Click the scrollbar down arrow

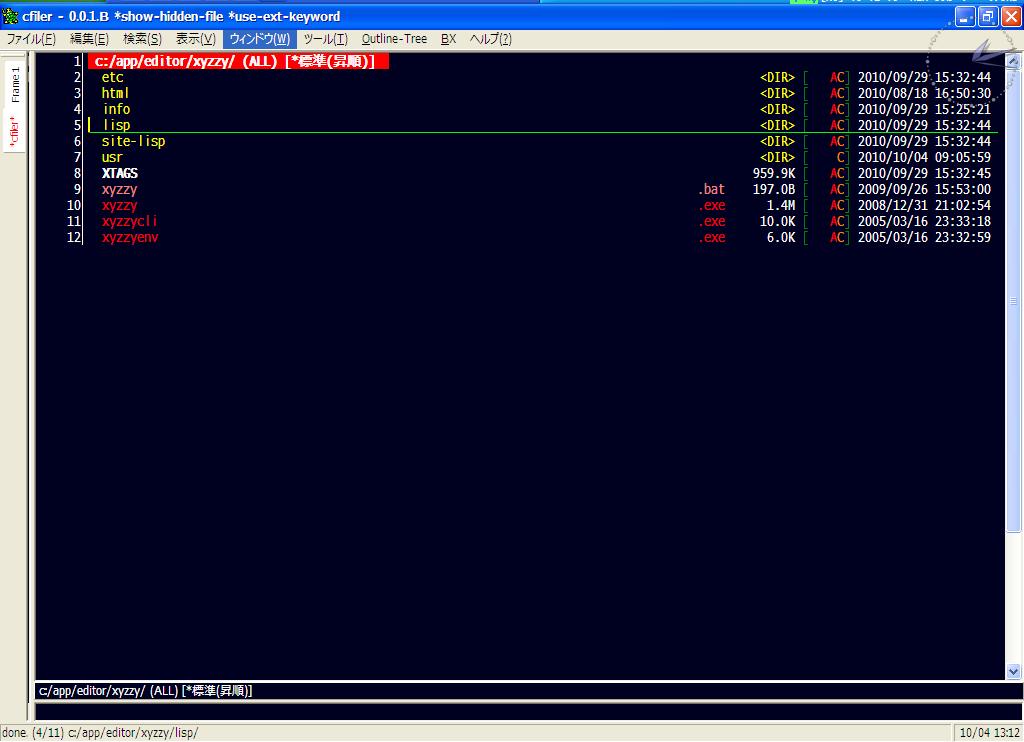click(x=1014, y=671)
